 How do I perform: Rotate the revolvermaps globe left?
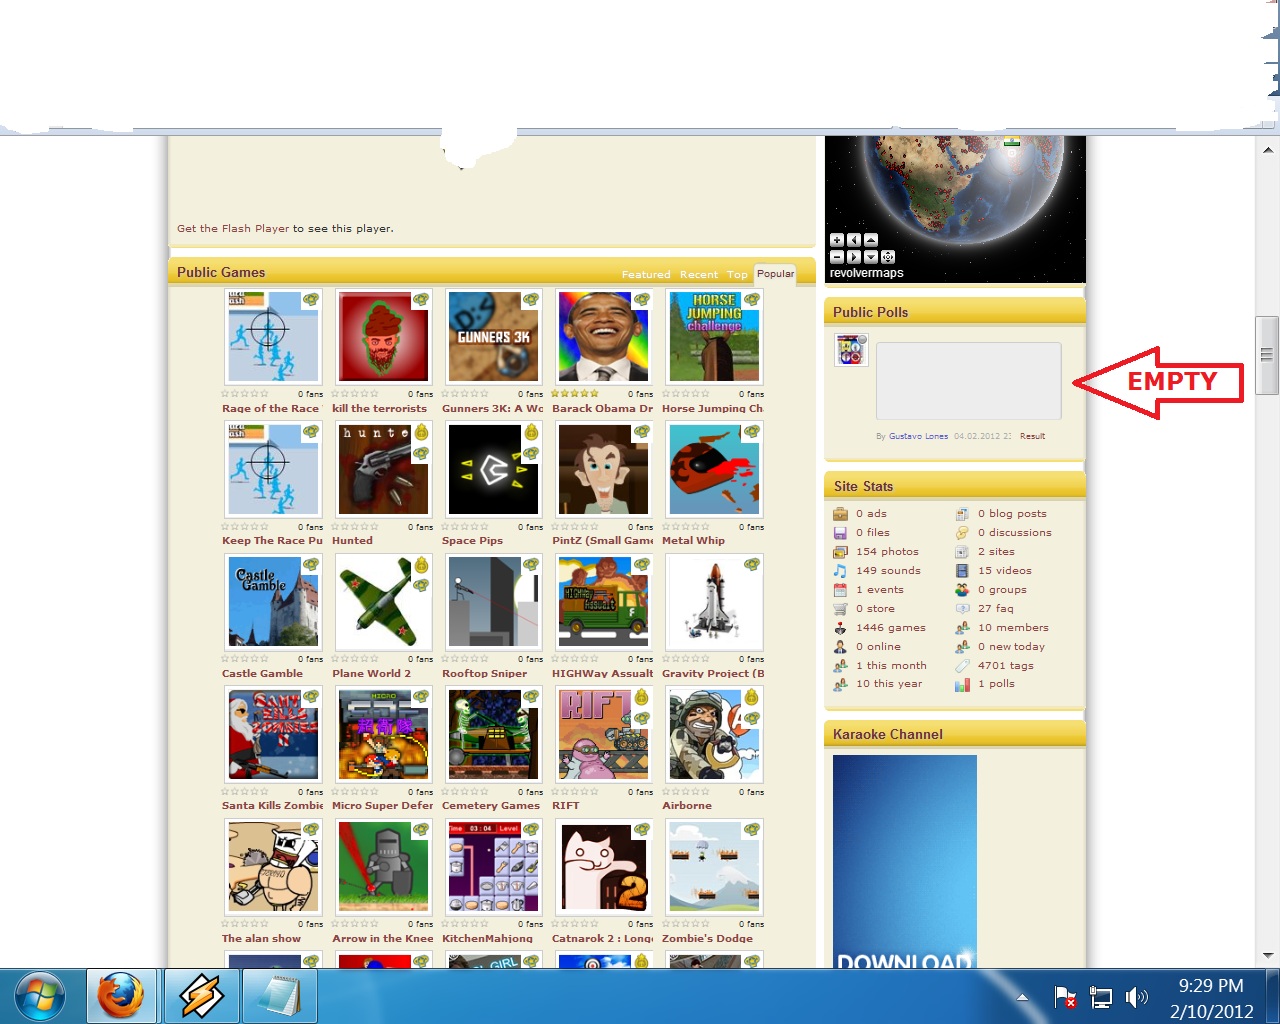(854, 240)
